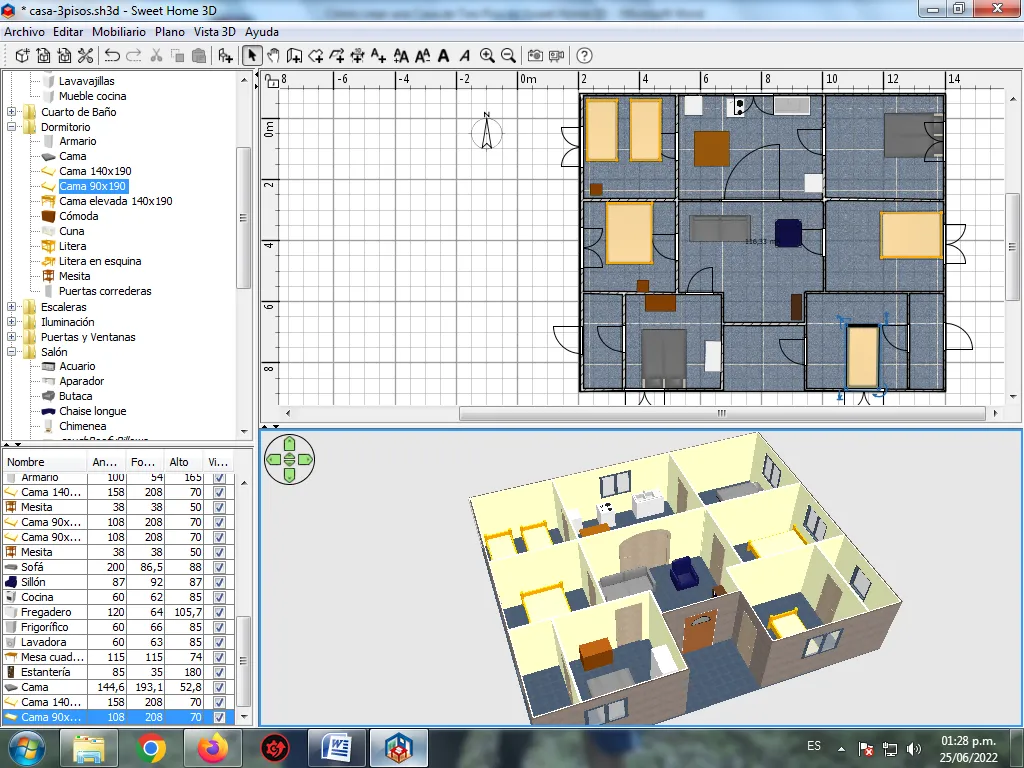Image resolution: width=1024 pixels, height=768 pixels.
Task: Expand the Escaleras folder
Action: tap(11, 307)
